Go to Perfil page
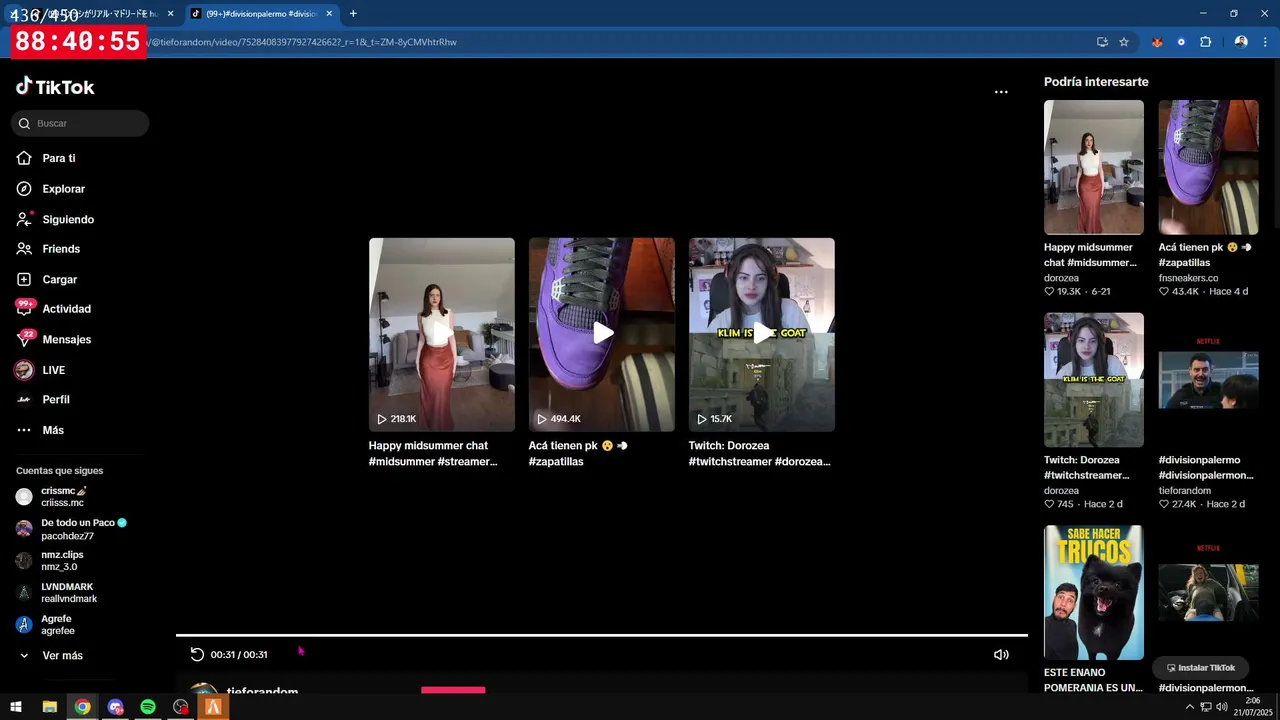 coord(43,399)
